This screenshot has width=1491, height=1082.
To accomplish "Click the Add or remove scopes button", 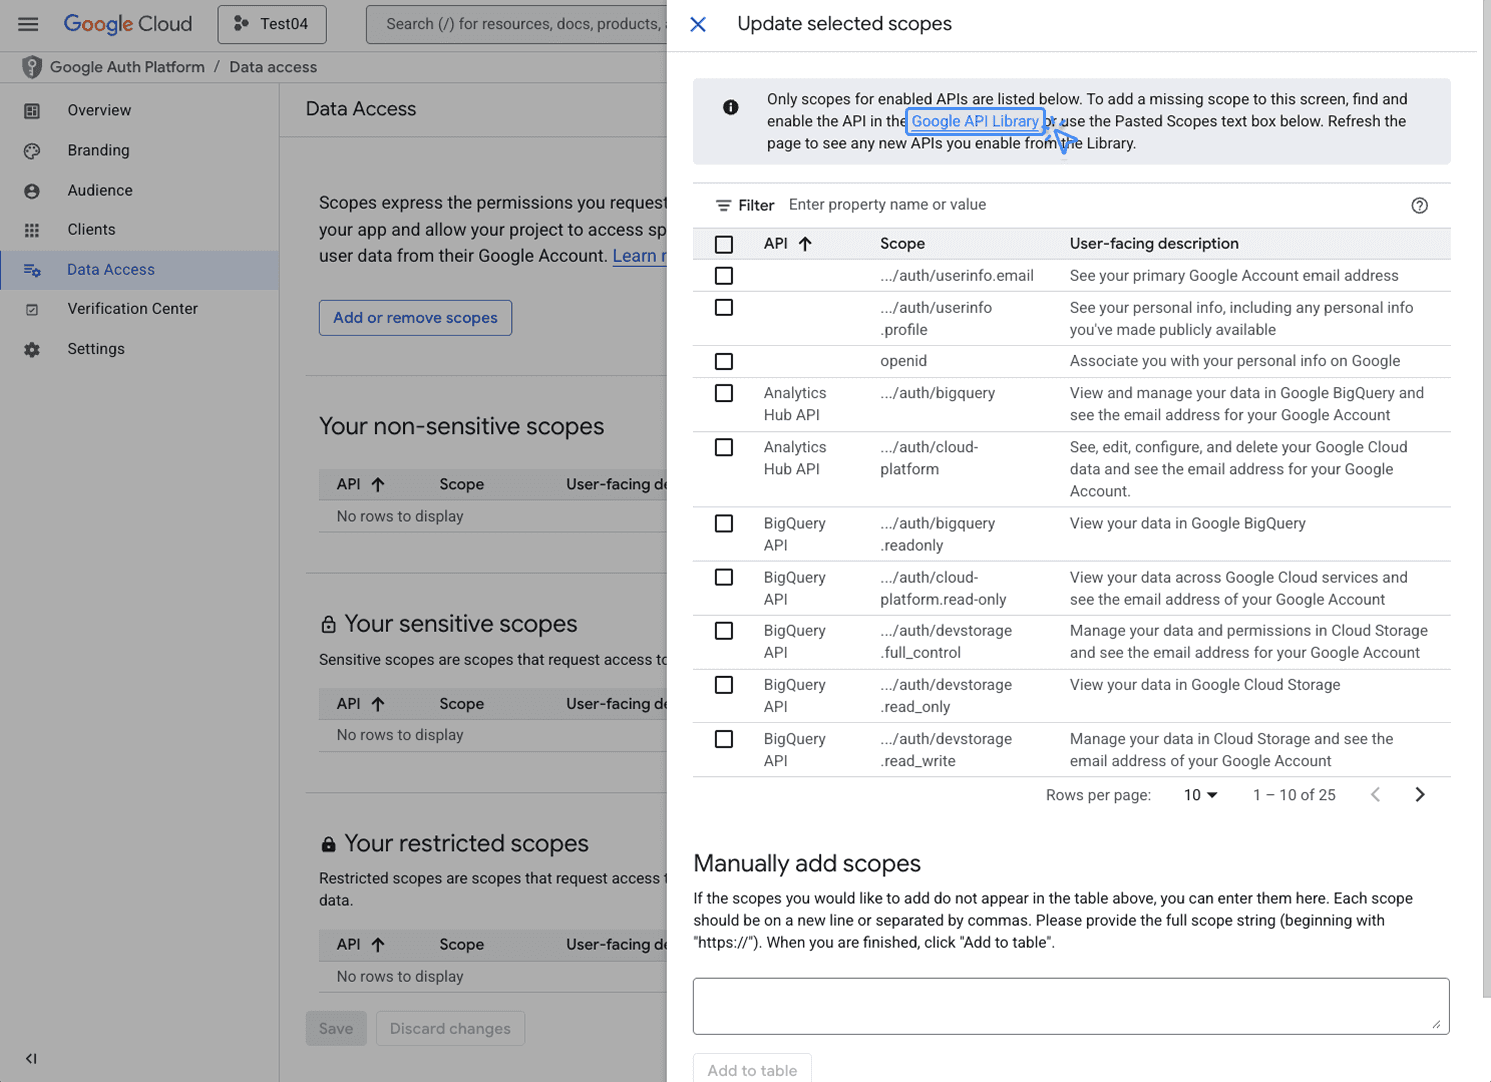I will coord(415,318).
